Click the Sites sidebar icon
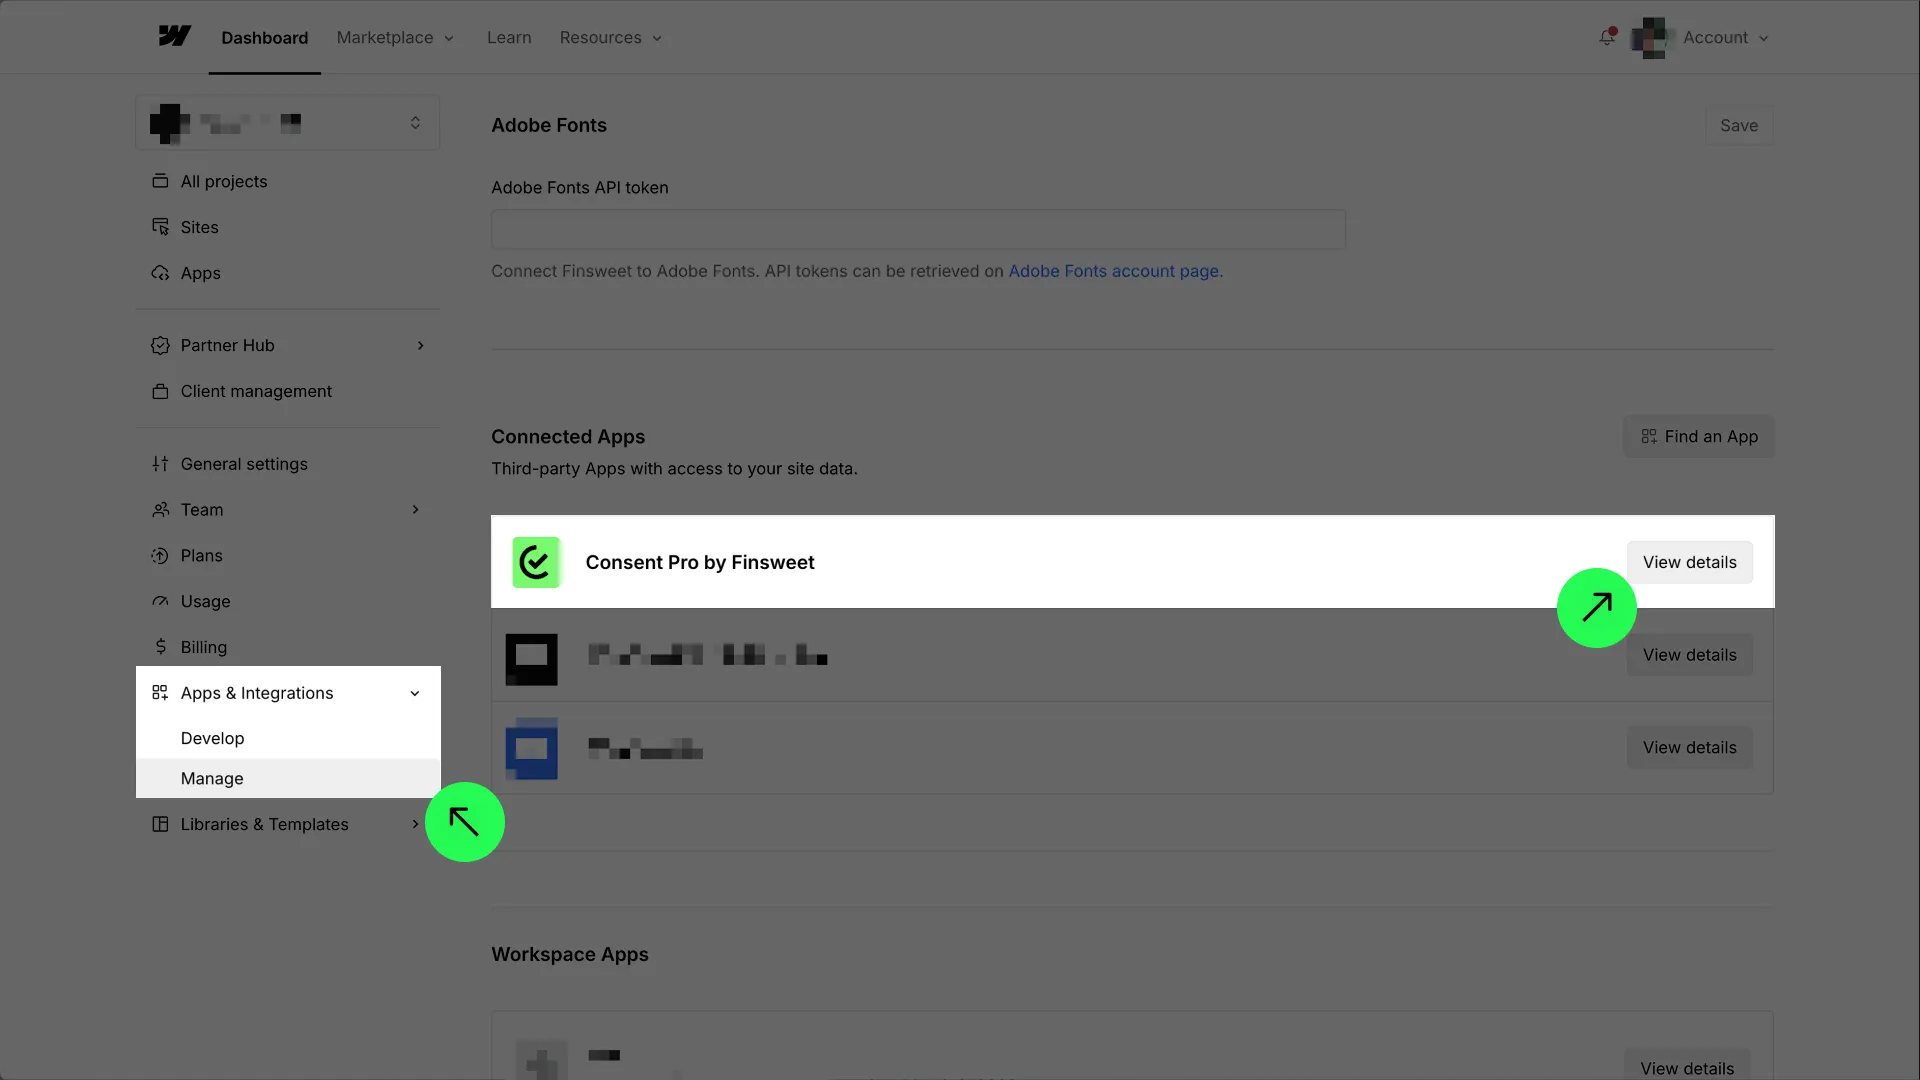 click(160, 227)
